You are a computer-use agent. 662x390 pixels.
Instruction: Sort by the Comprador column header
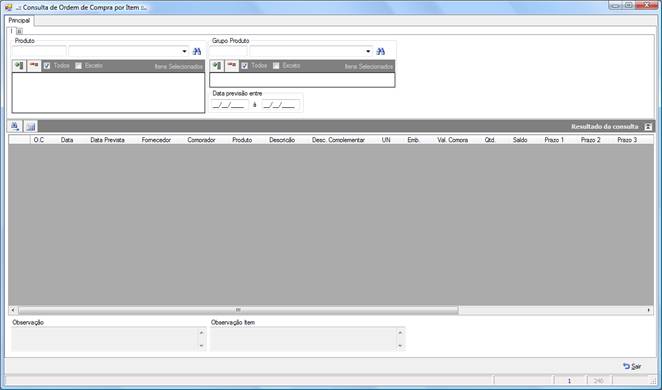click(201, 140)
